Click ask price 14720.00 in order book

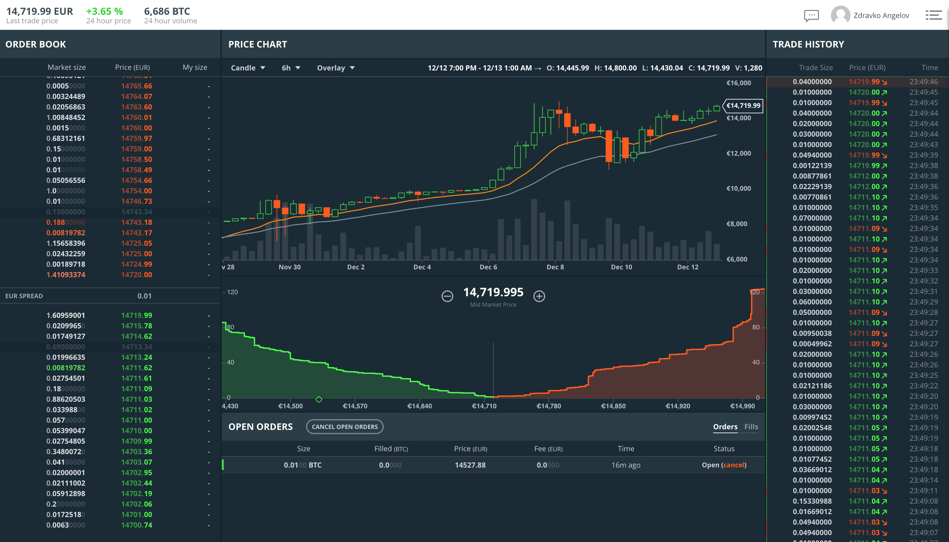137,275
